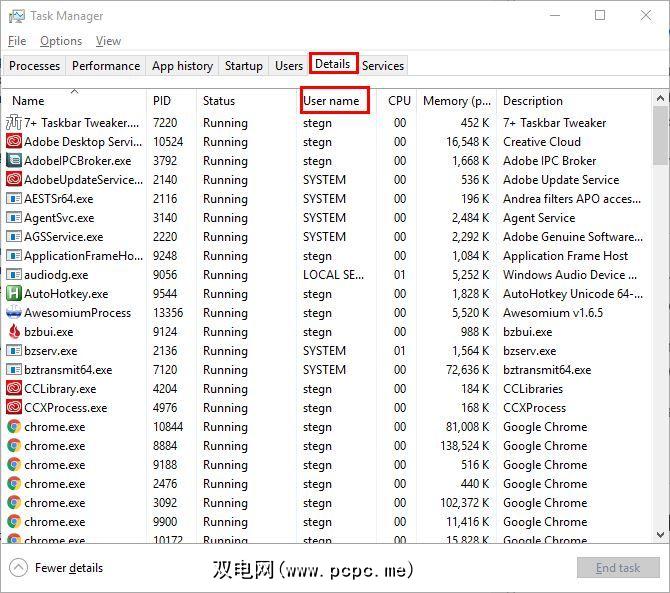Select memory value 138,524 K
Viewport: 670px width, 593px height.
465,446
